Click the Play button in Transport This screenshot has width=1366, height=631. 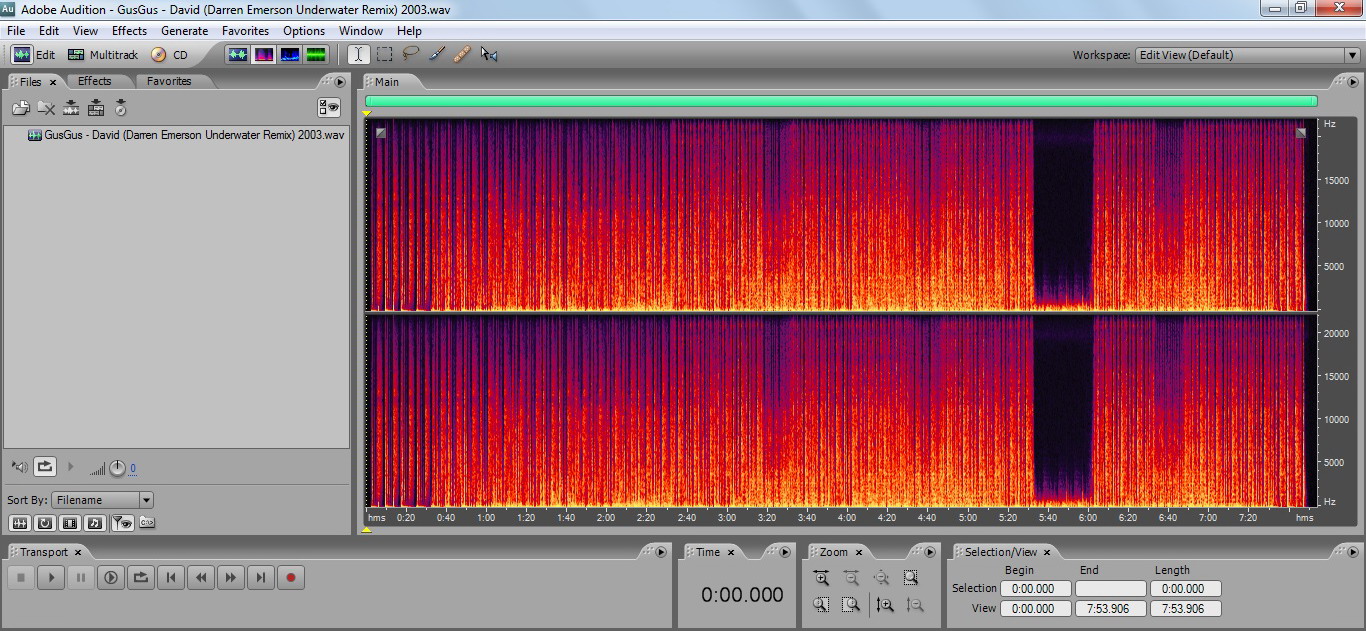51,577
